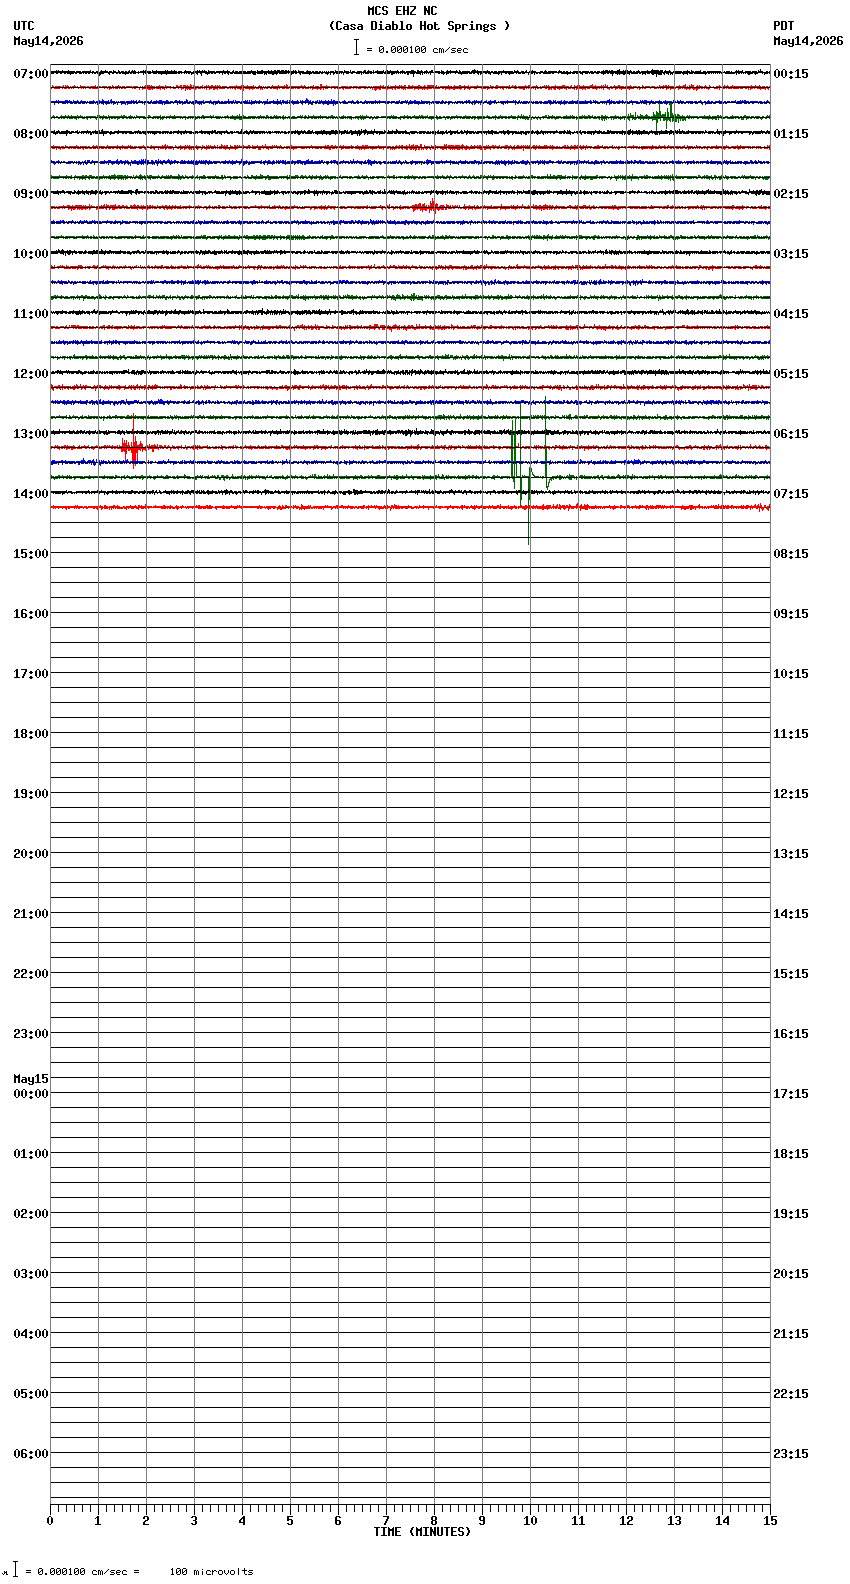This screenshot has height=1584, width=850.
Task: Click the '23:15' PDT time label
Action: (791, 1454)
